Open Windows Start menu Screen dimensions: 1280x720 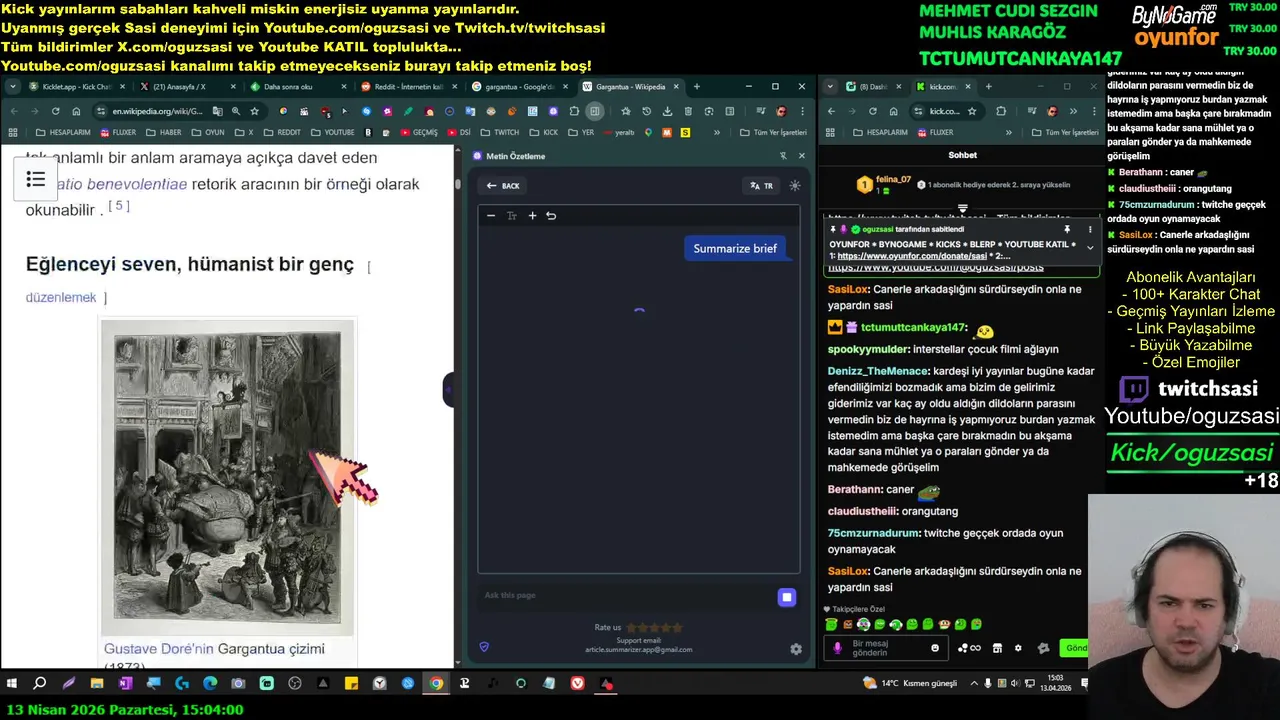coord(12,684)
